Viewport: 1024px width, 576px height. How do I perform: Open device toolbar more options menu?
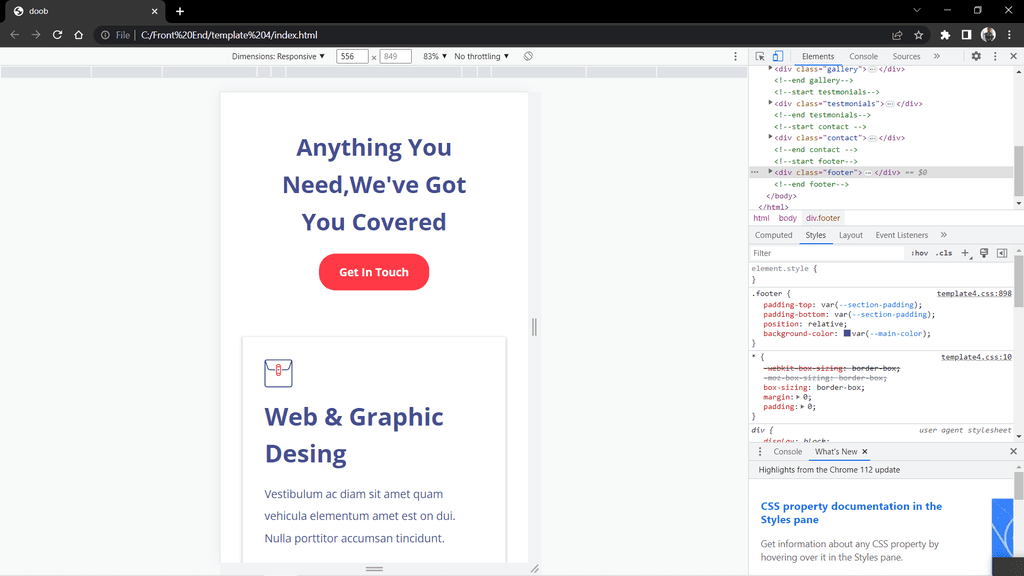(x=735, y=56)
